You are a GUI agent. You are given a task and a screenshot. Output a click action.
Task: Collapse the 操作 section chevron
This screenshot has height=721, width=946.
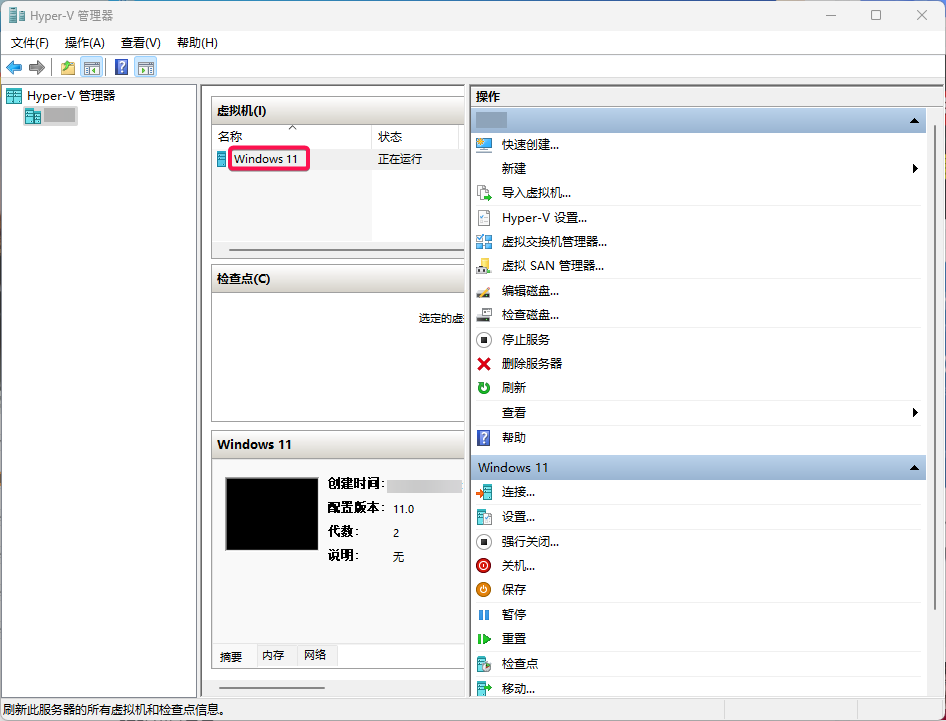pos(913,119)
